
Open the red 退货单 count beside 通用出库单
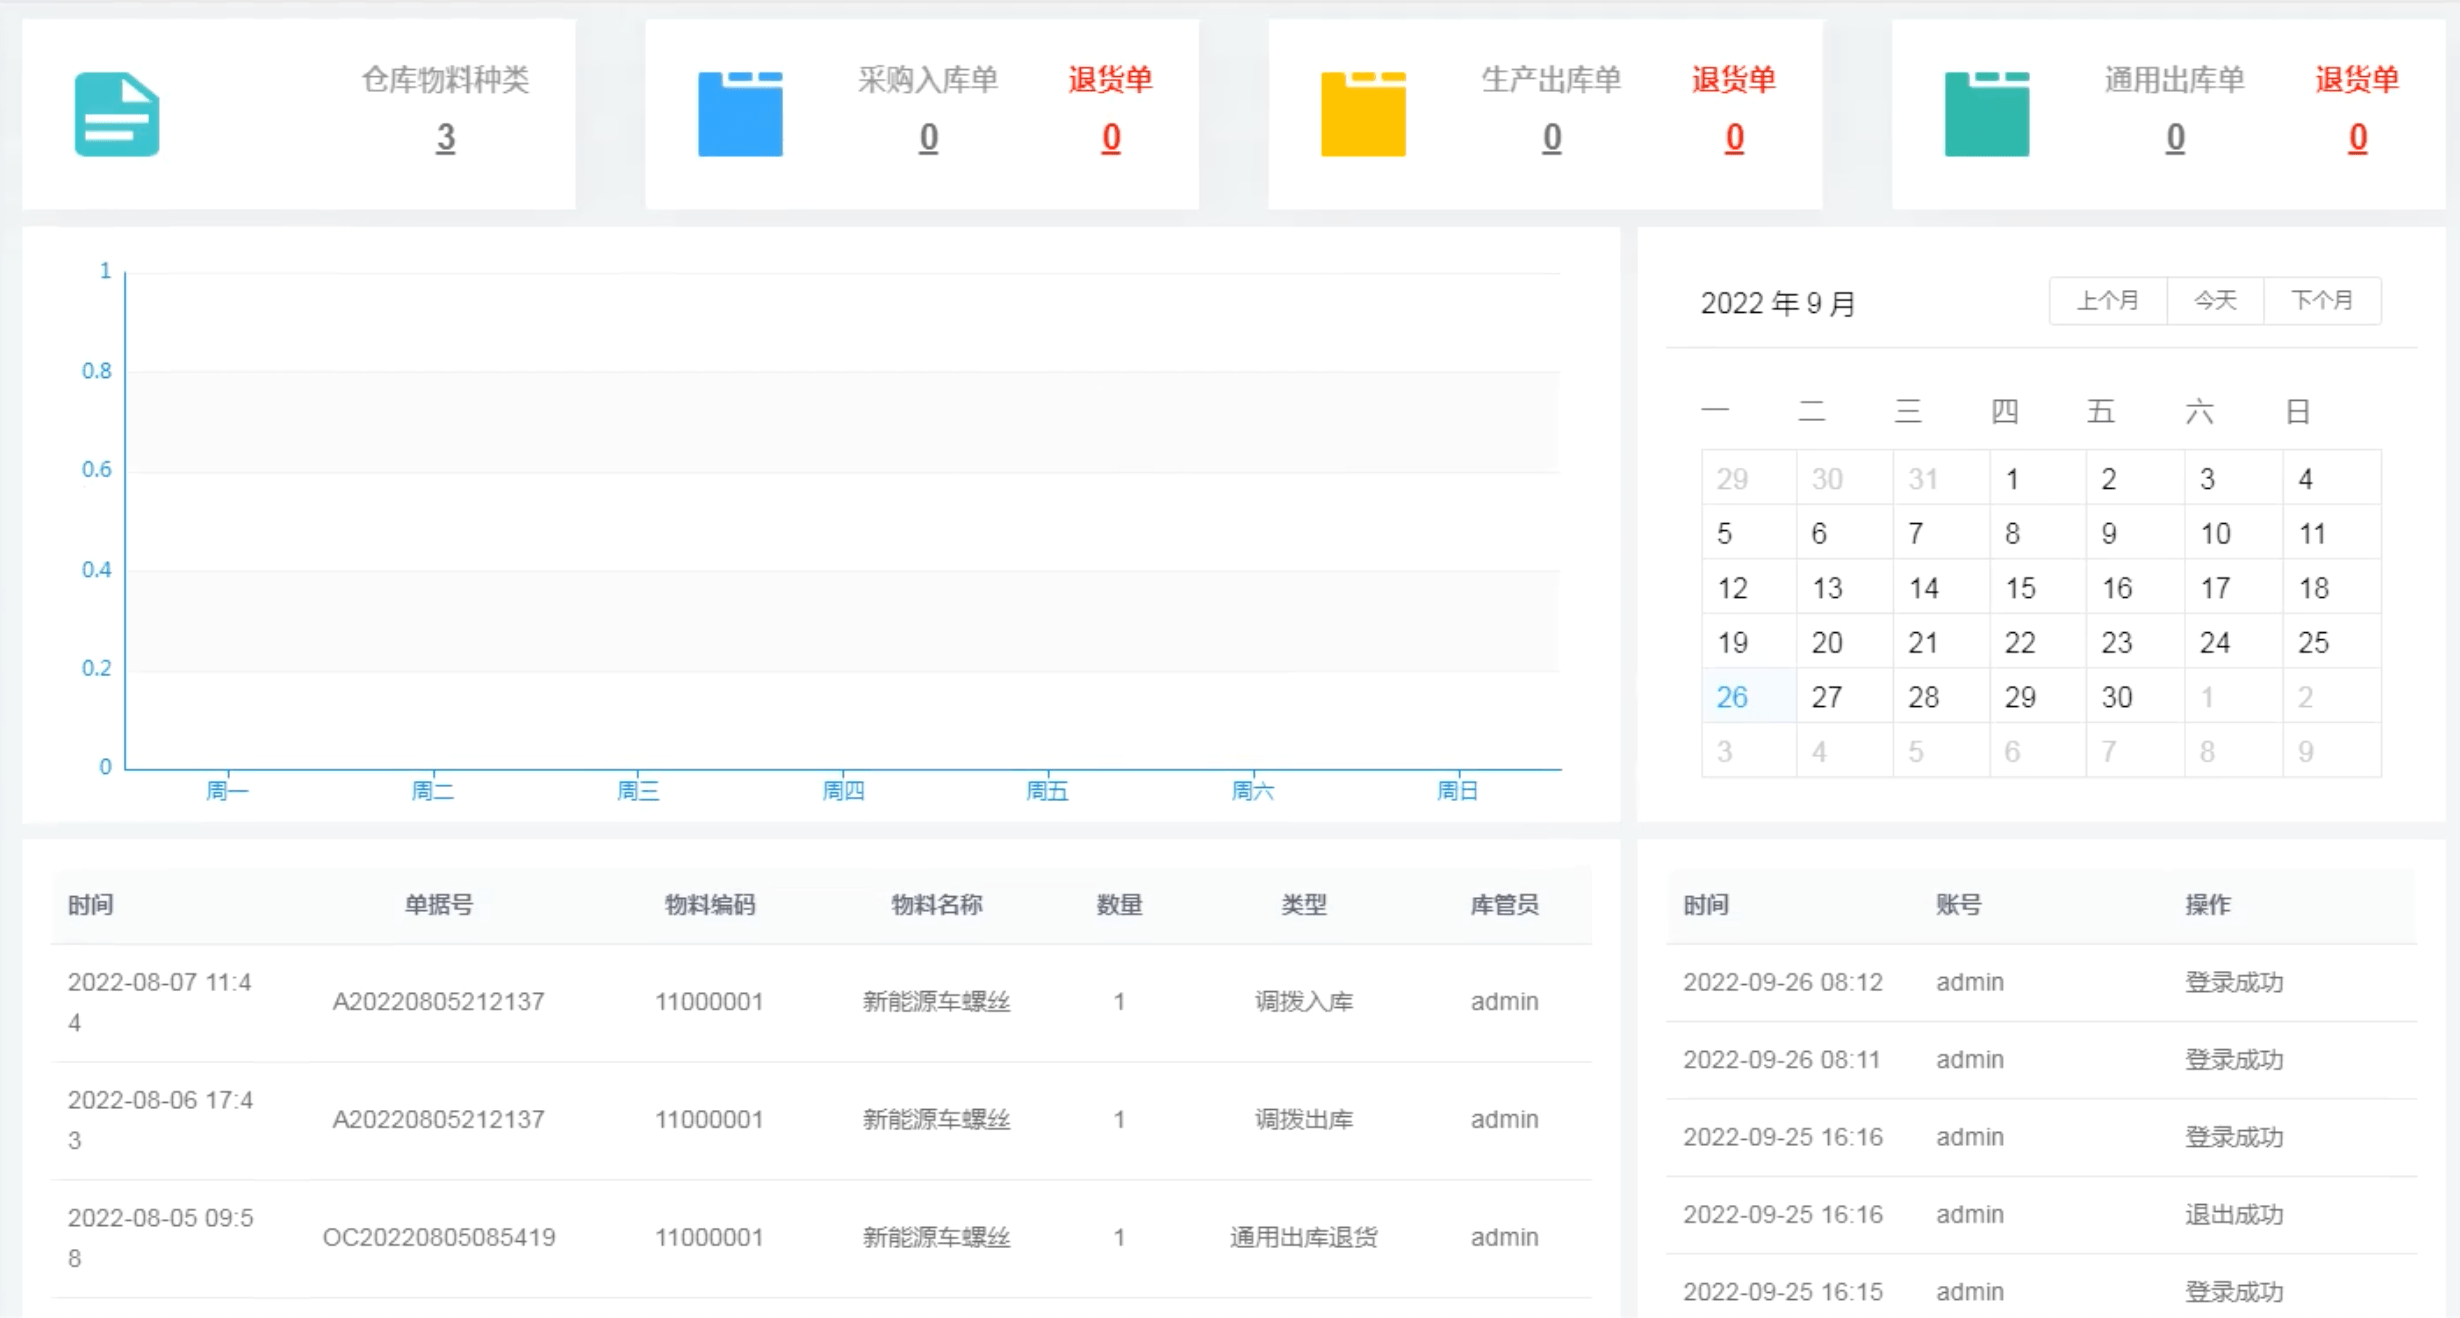[x=2358, y=138]
